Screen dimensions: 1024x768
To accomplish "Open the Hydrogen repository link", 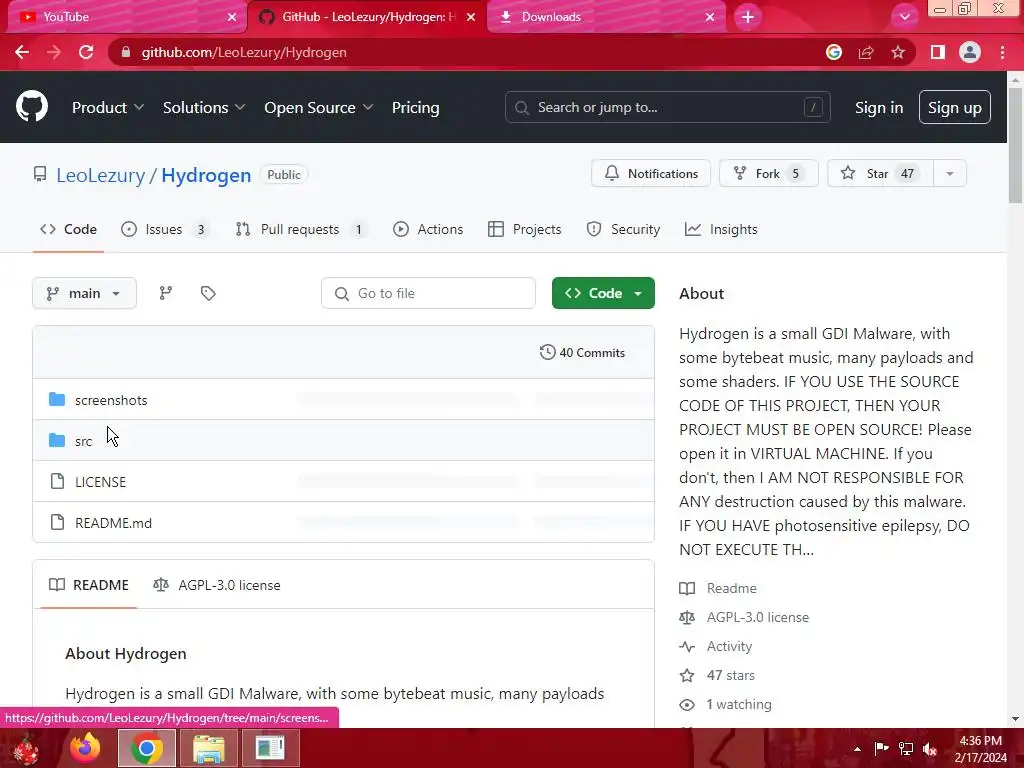I will point(206,175).
